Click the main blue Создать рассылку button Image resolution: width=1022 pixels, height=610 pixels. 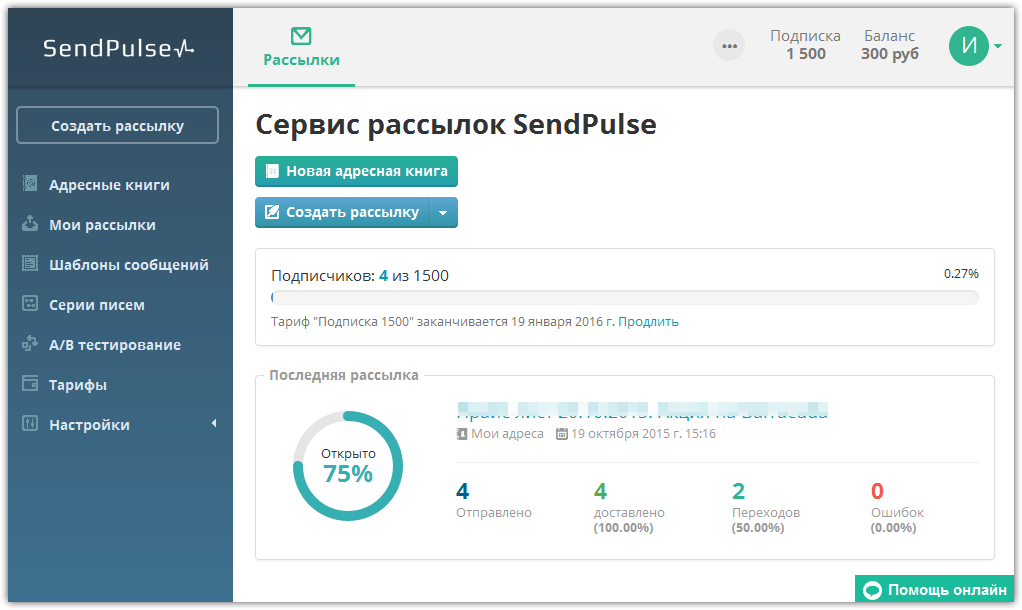[342, 212]
